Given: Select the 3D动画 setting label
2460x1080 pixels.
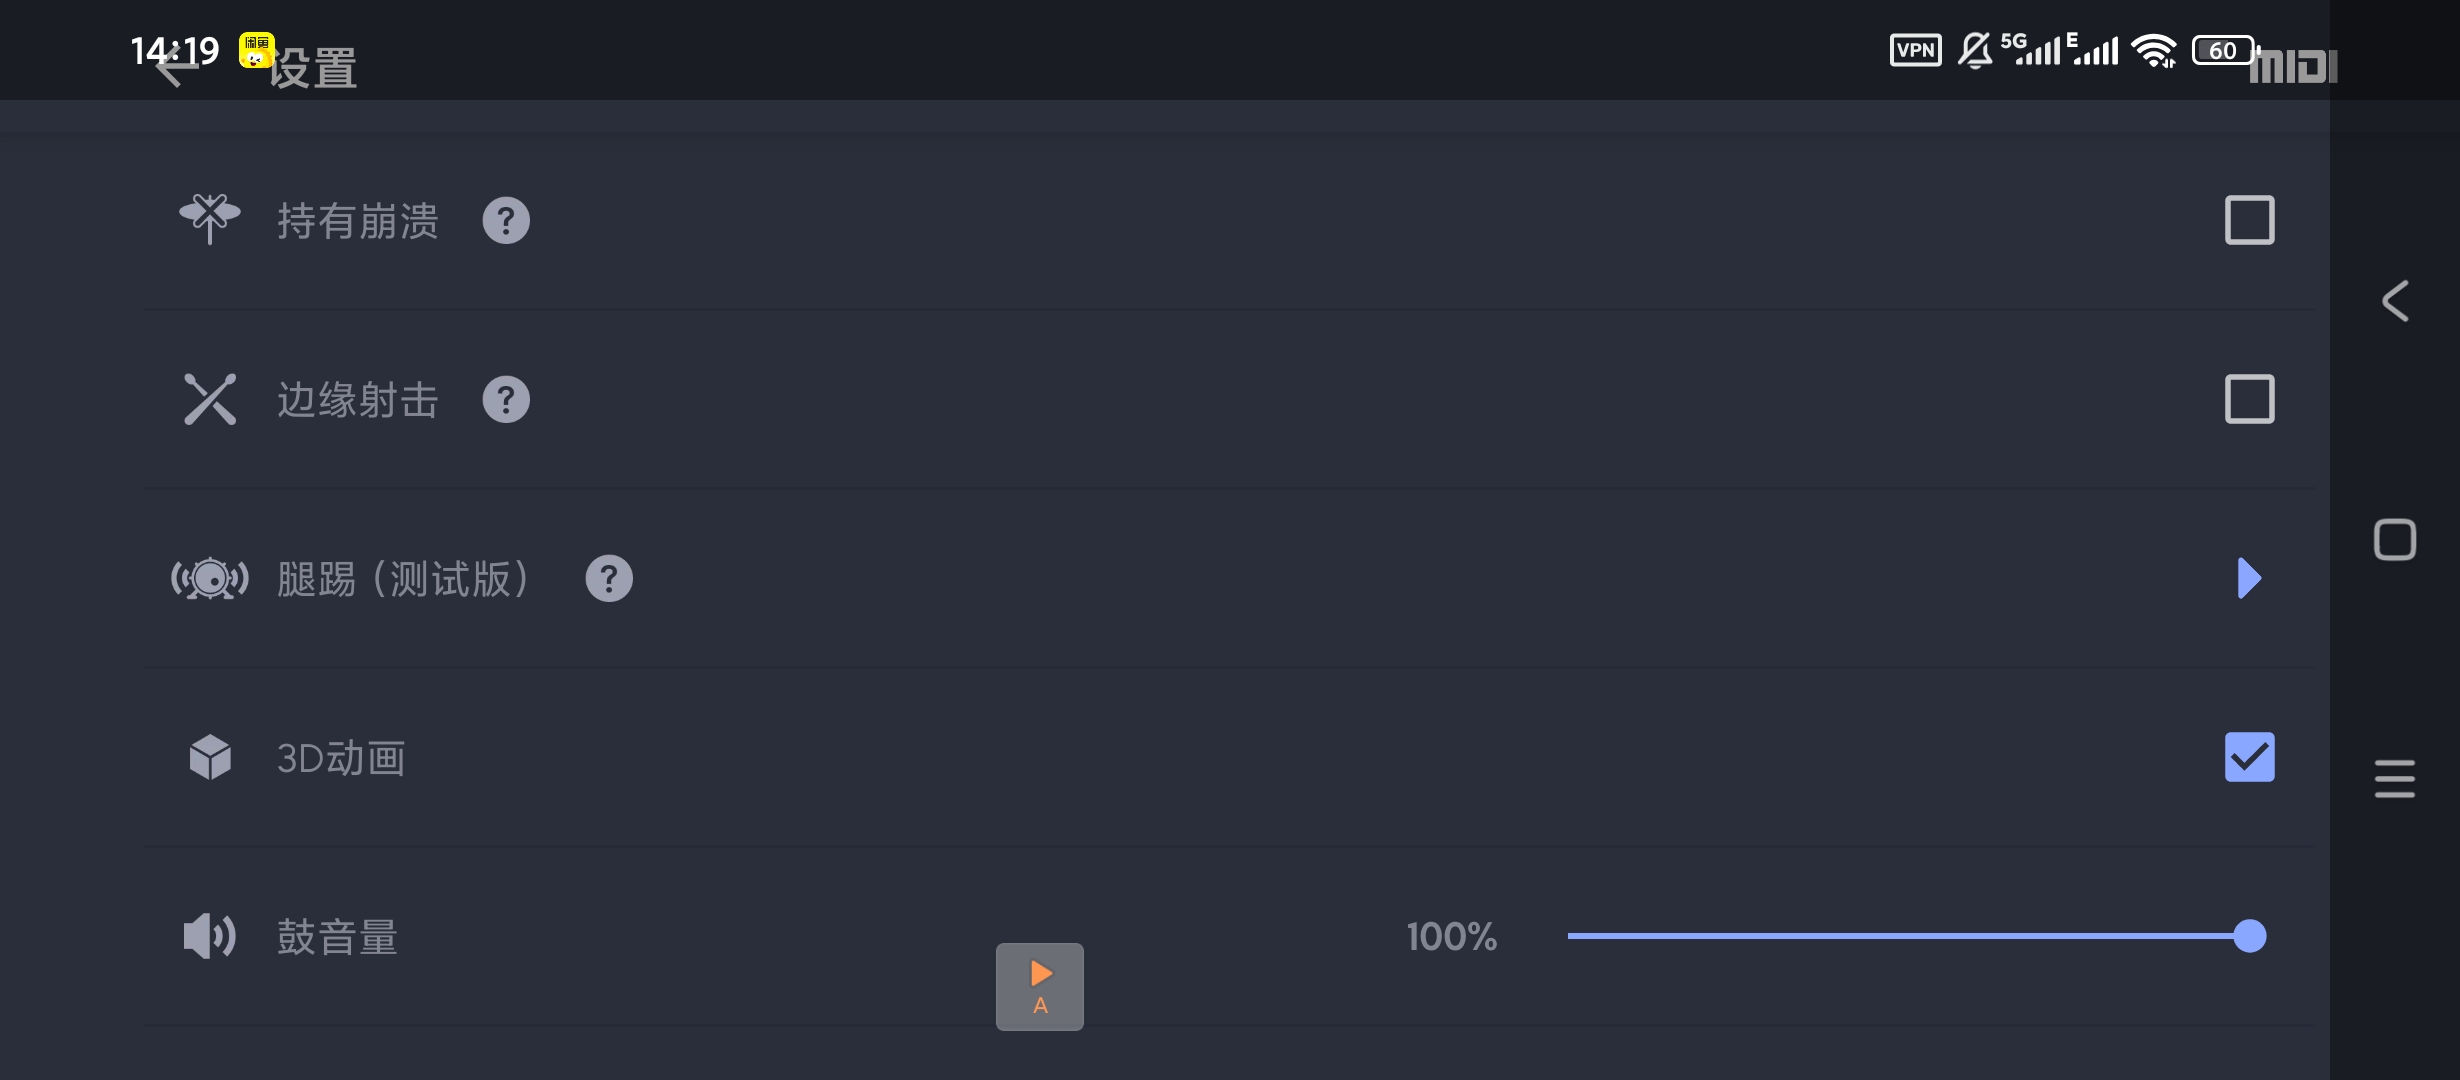Looking at the screenshot, I should [341, 759].
